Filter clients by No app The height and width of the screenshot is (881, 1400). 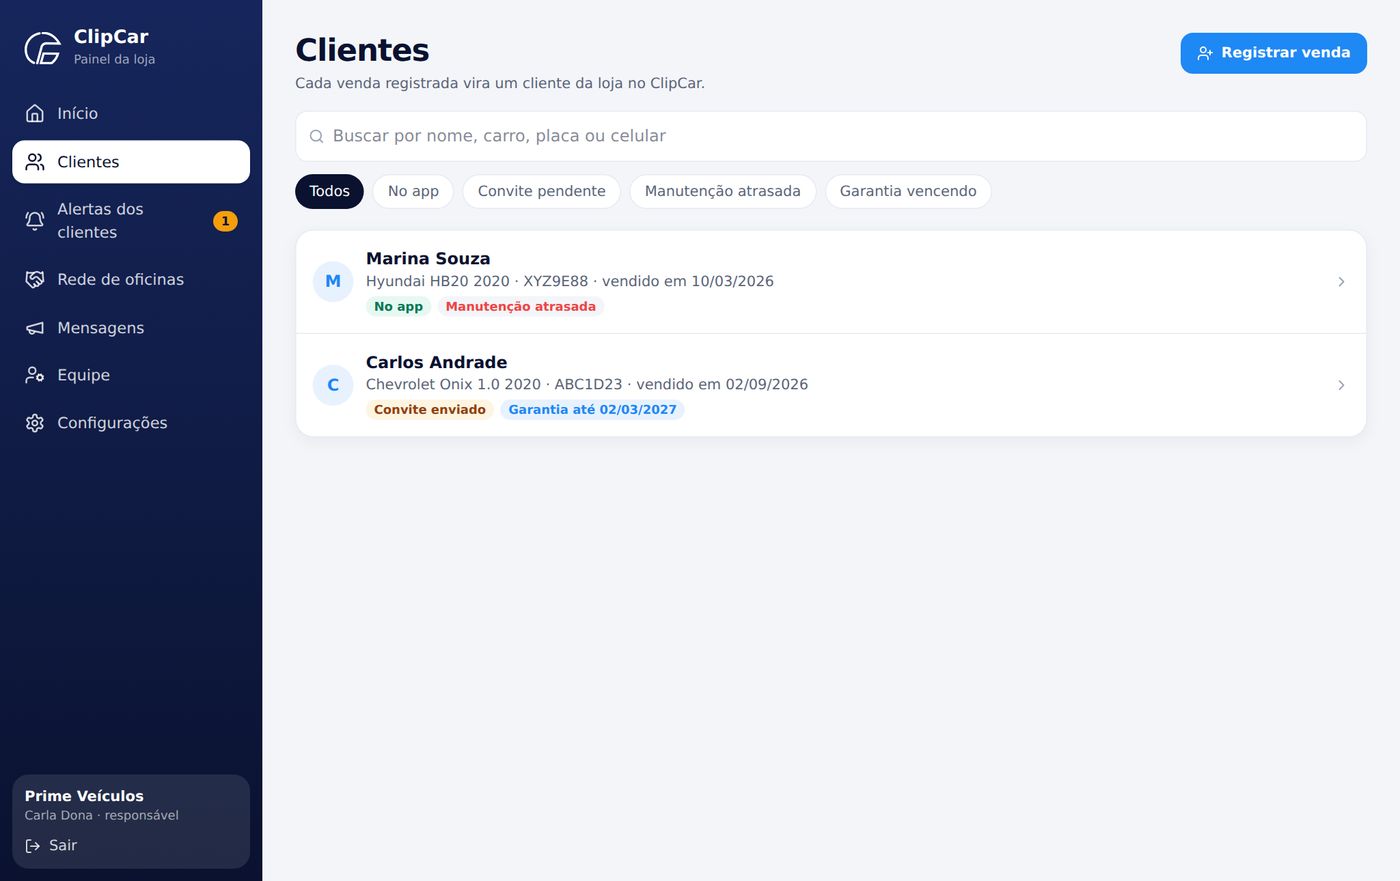413,191
